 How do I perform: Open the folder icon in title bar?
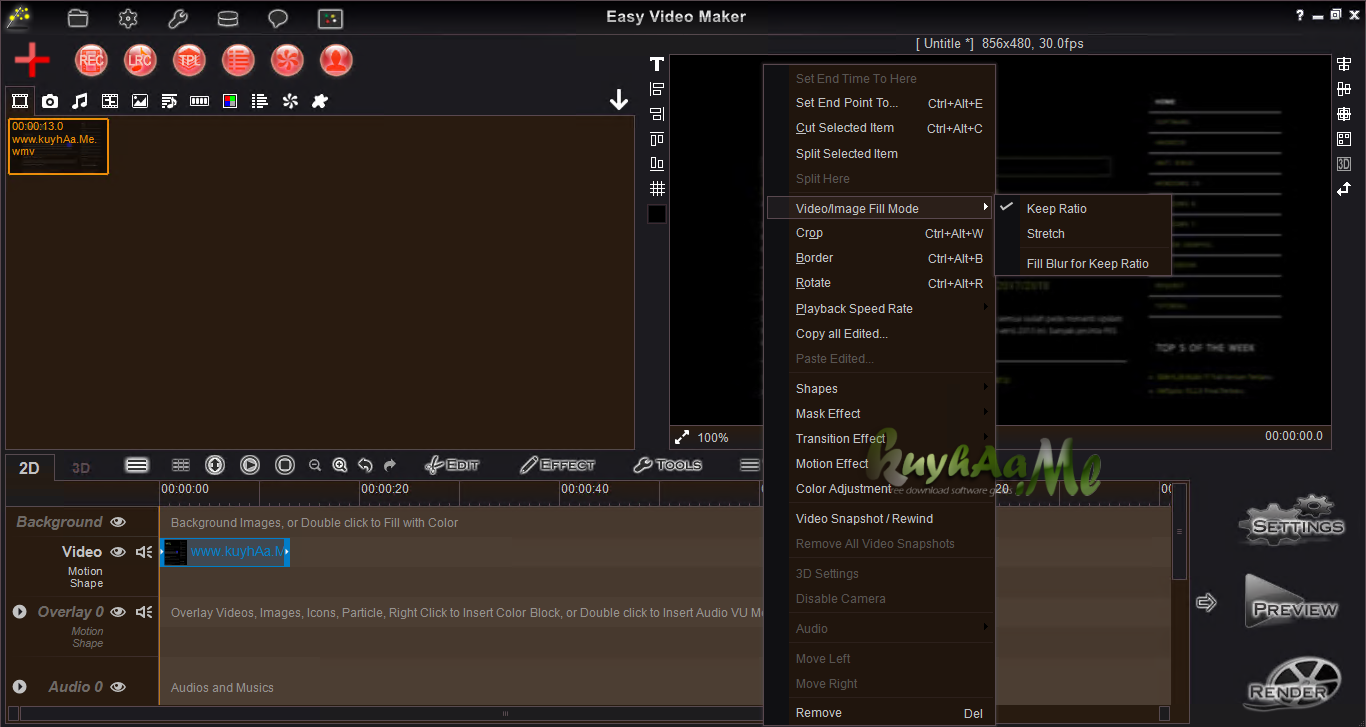tap(78, 18)
